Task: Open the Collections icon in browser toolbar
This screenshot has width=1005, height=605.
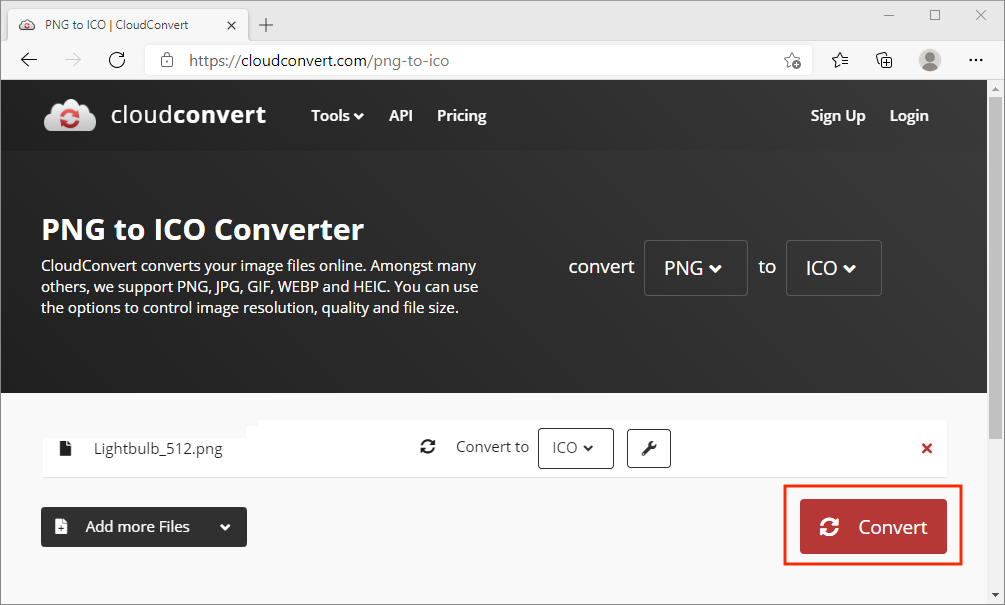Action: [x=884, y=60]
